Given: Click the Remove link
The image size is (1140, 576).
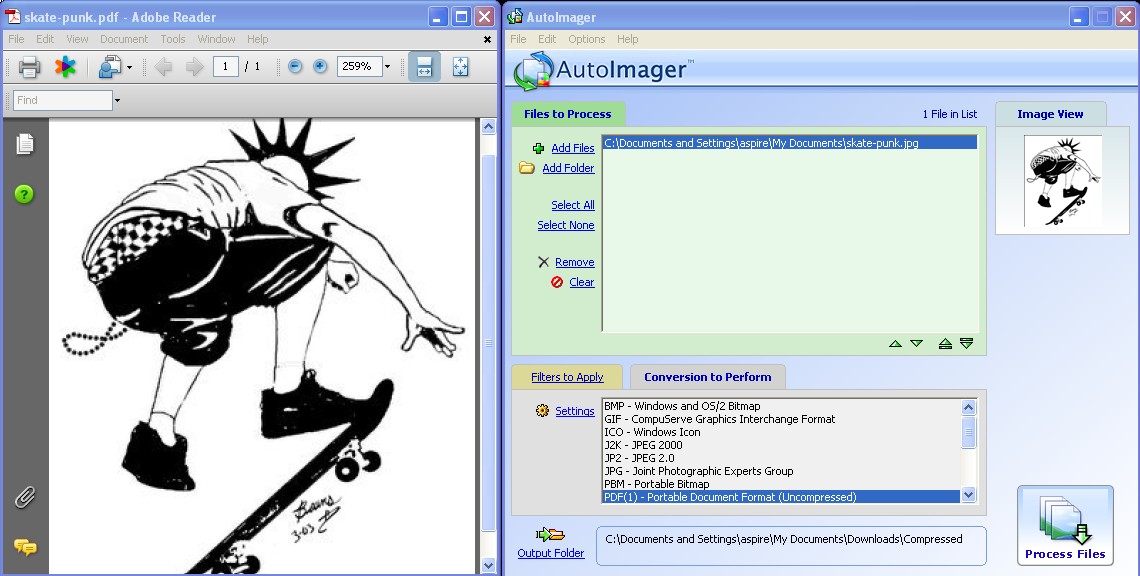Looking at the screenshot, I should coord(574,263).
